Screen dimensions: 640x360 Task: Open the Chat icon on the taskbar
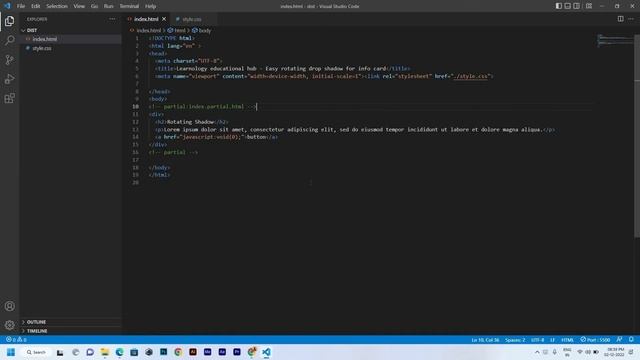pyautogui.click(x=90, y=352)
